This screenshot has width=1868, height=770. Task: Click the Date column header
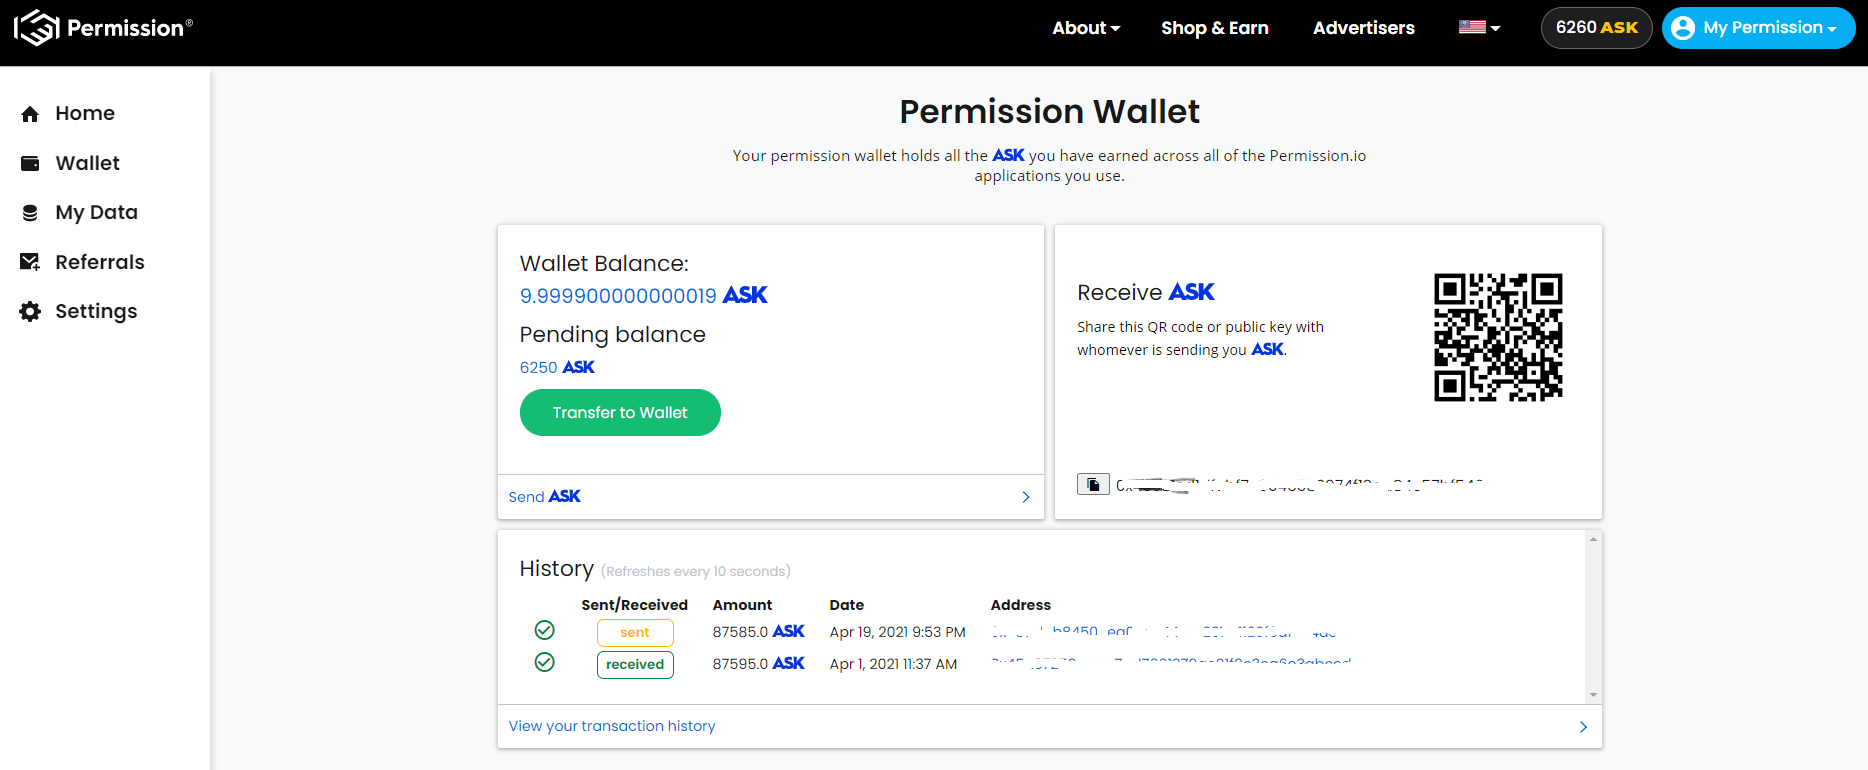point(847,605)
